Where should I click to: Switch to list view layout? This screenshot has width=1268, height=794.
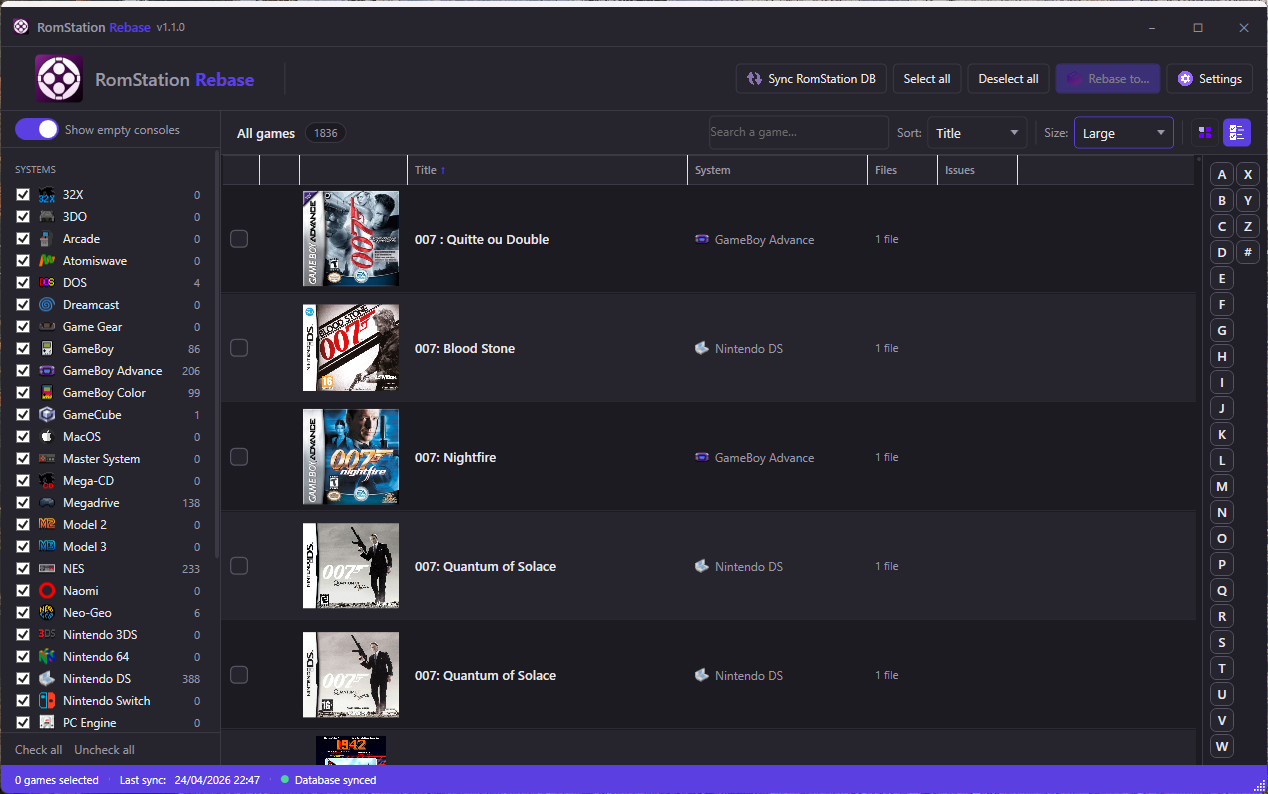(x=1237, y=133)
